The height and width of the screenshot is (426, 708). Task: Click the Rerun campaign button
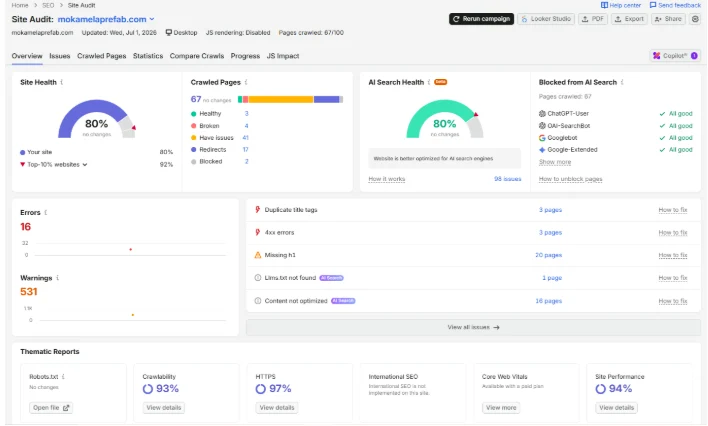(481, 19)
